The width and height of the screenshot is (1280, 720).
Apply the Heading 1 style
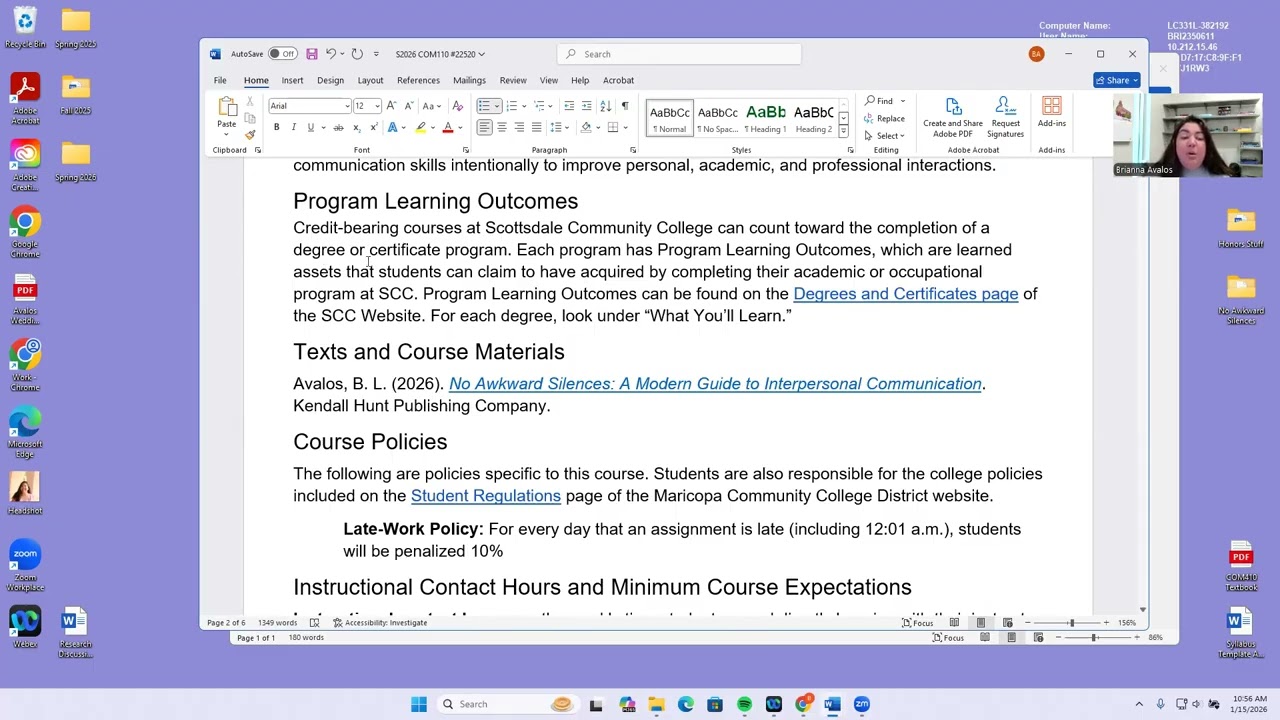[x=766, y=118]
